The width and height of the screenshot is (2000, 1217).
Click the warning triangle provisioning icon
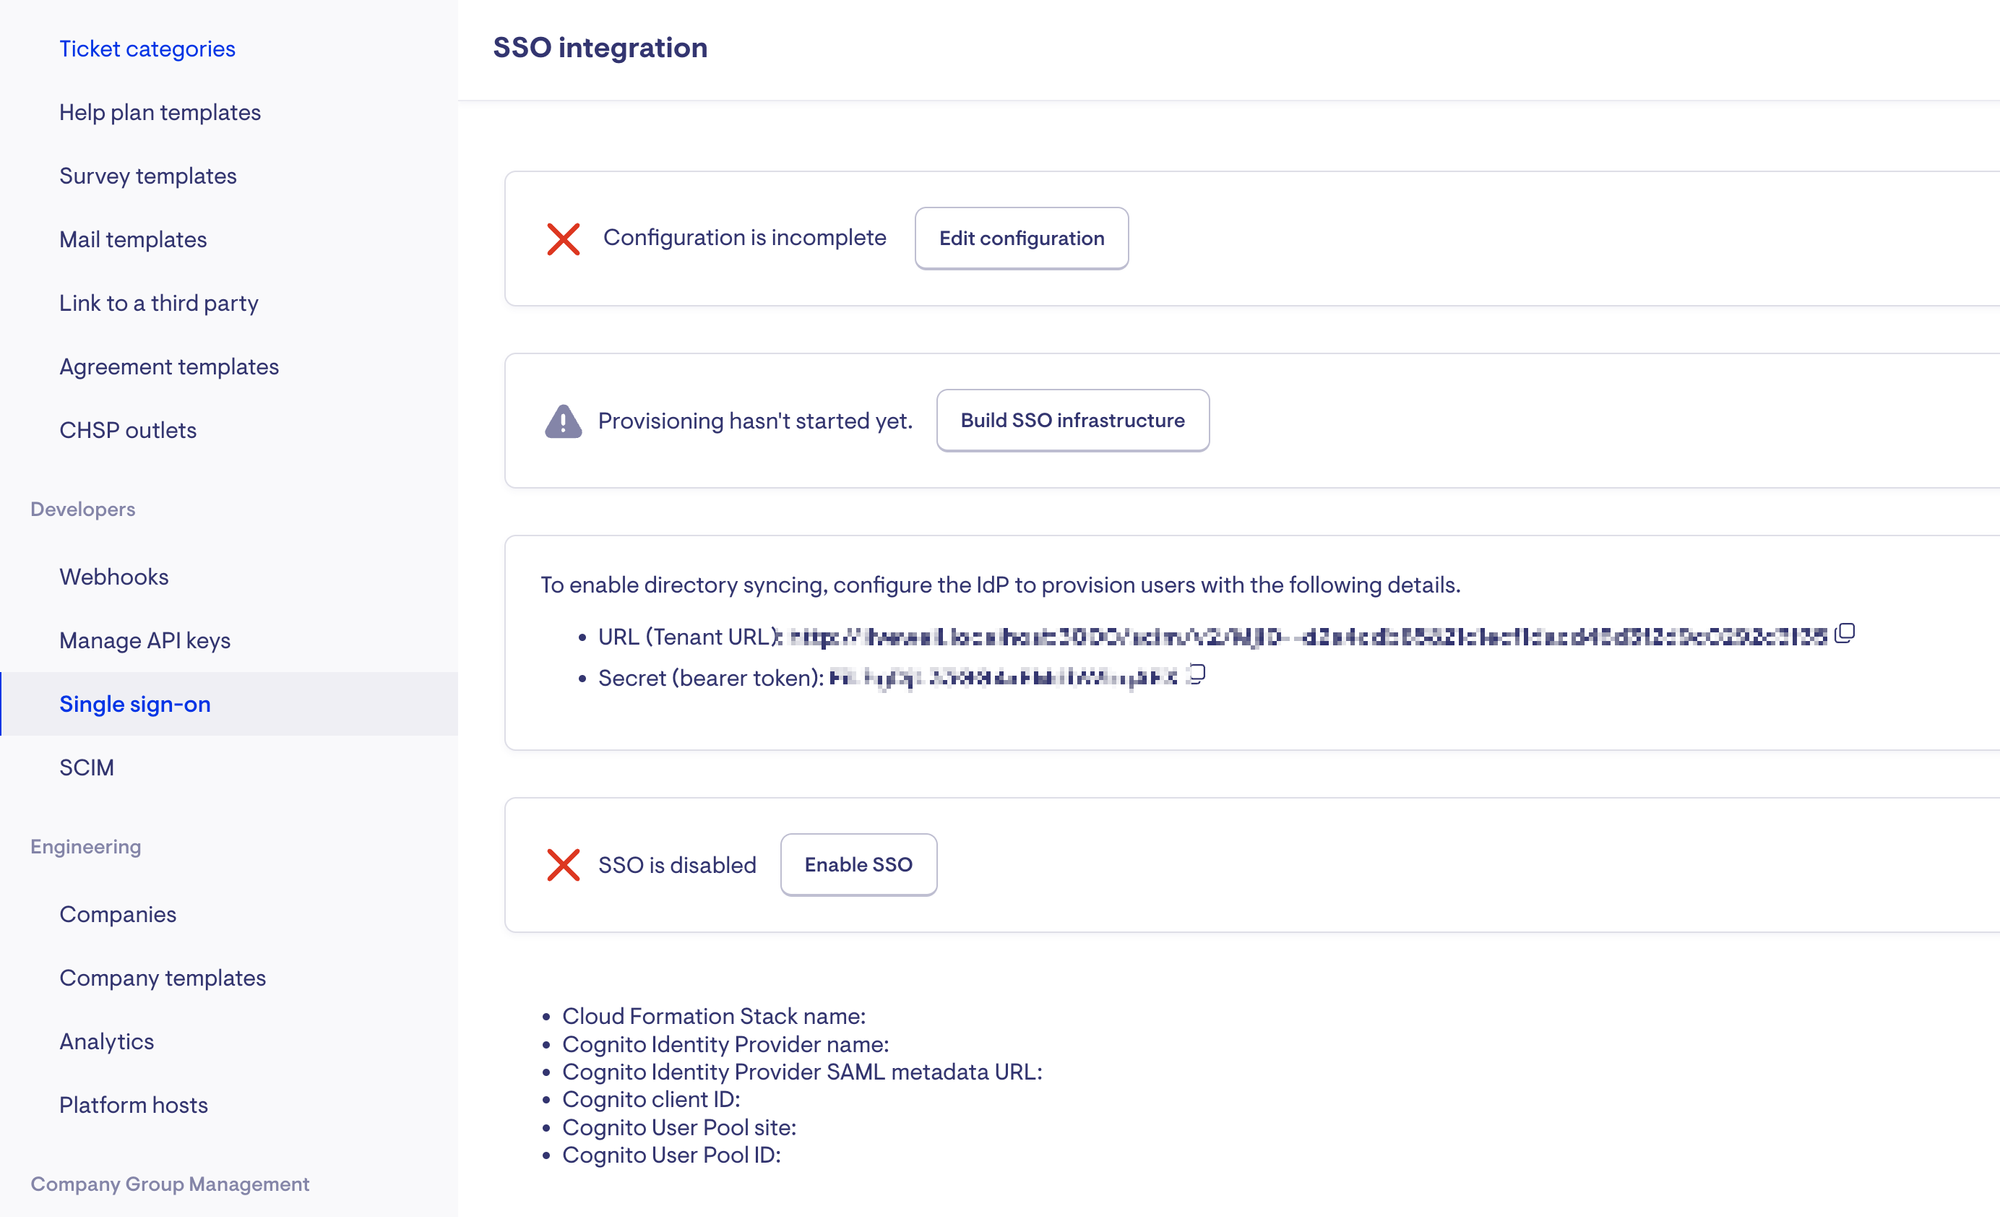pyautogui.click(x=563, y=421)
